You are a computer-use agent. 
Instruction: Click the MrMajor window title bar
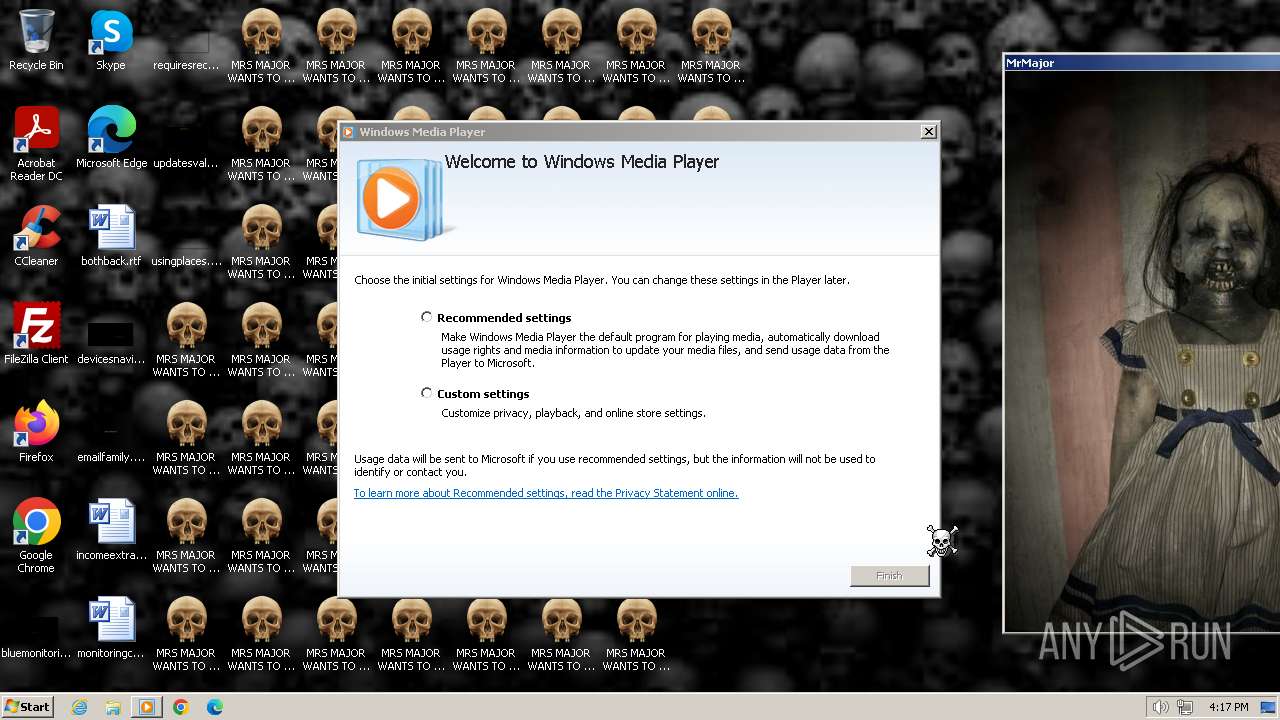pyautogui.click(x=1142, y=63)
